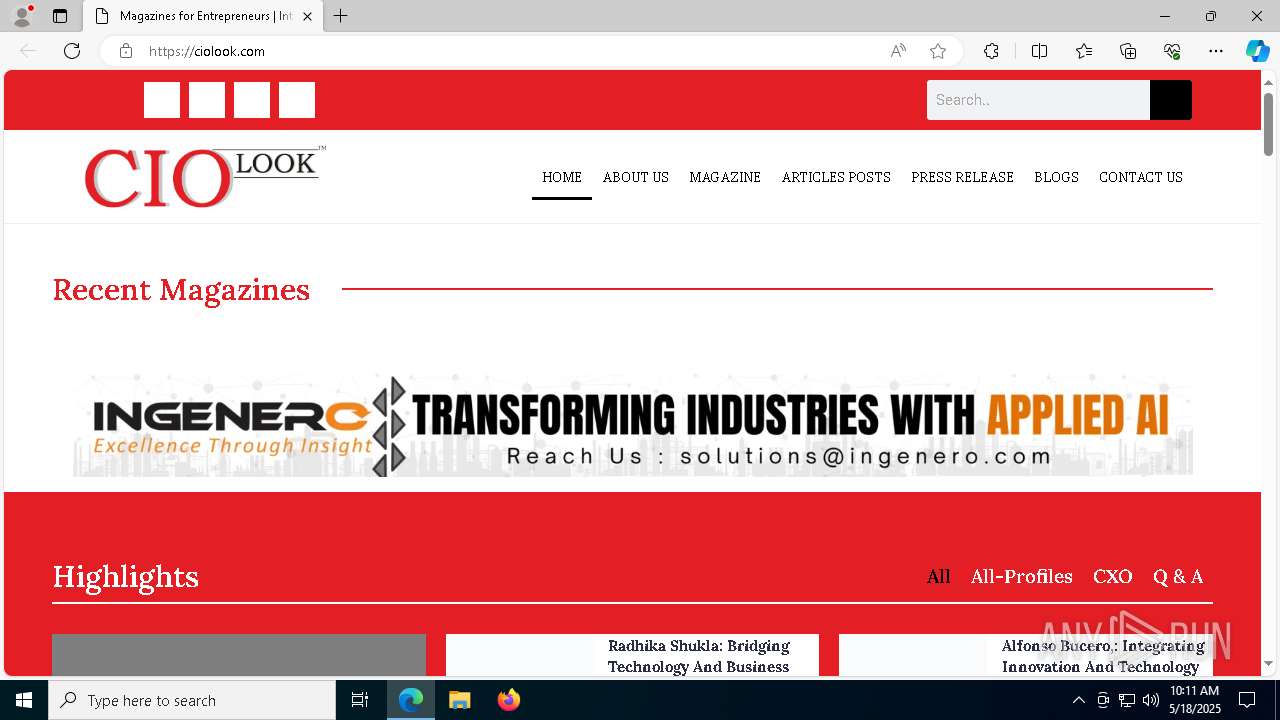Open the Extensions puzzle icon
Image resolution: width=1280 pixels, height=720 pixels.
tap(991, 51)
